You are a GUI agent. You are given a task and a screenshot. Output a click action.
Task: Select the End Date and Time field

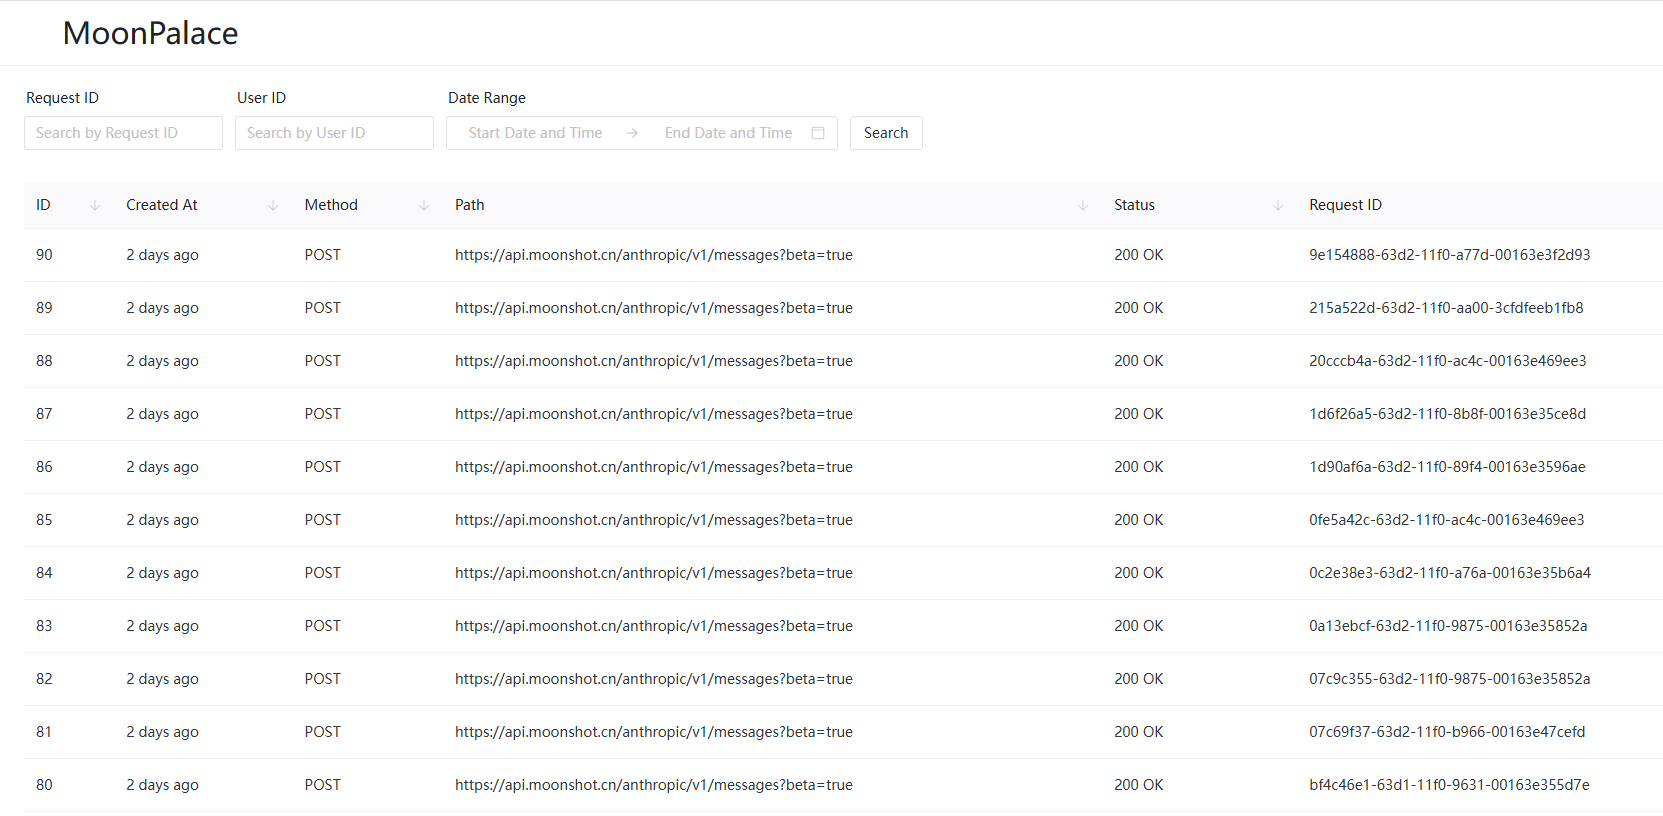pos(728,133)
